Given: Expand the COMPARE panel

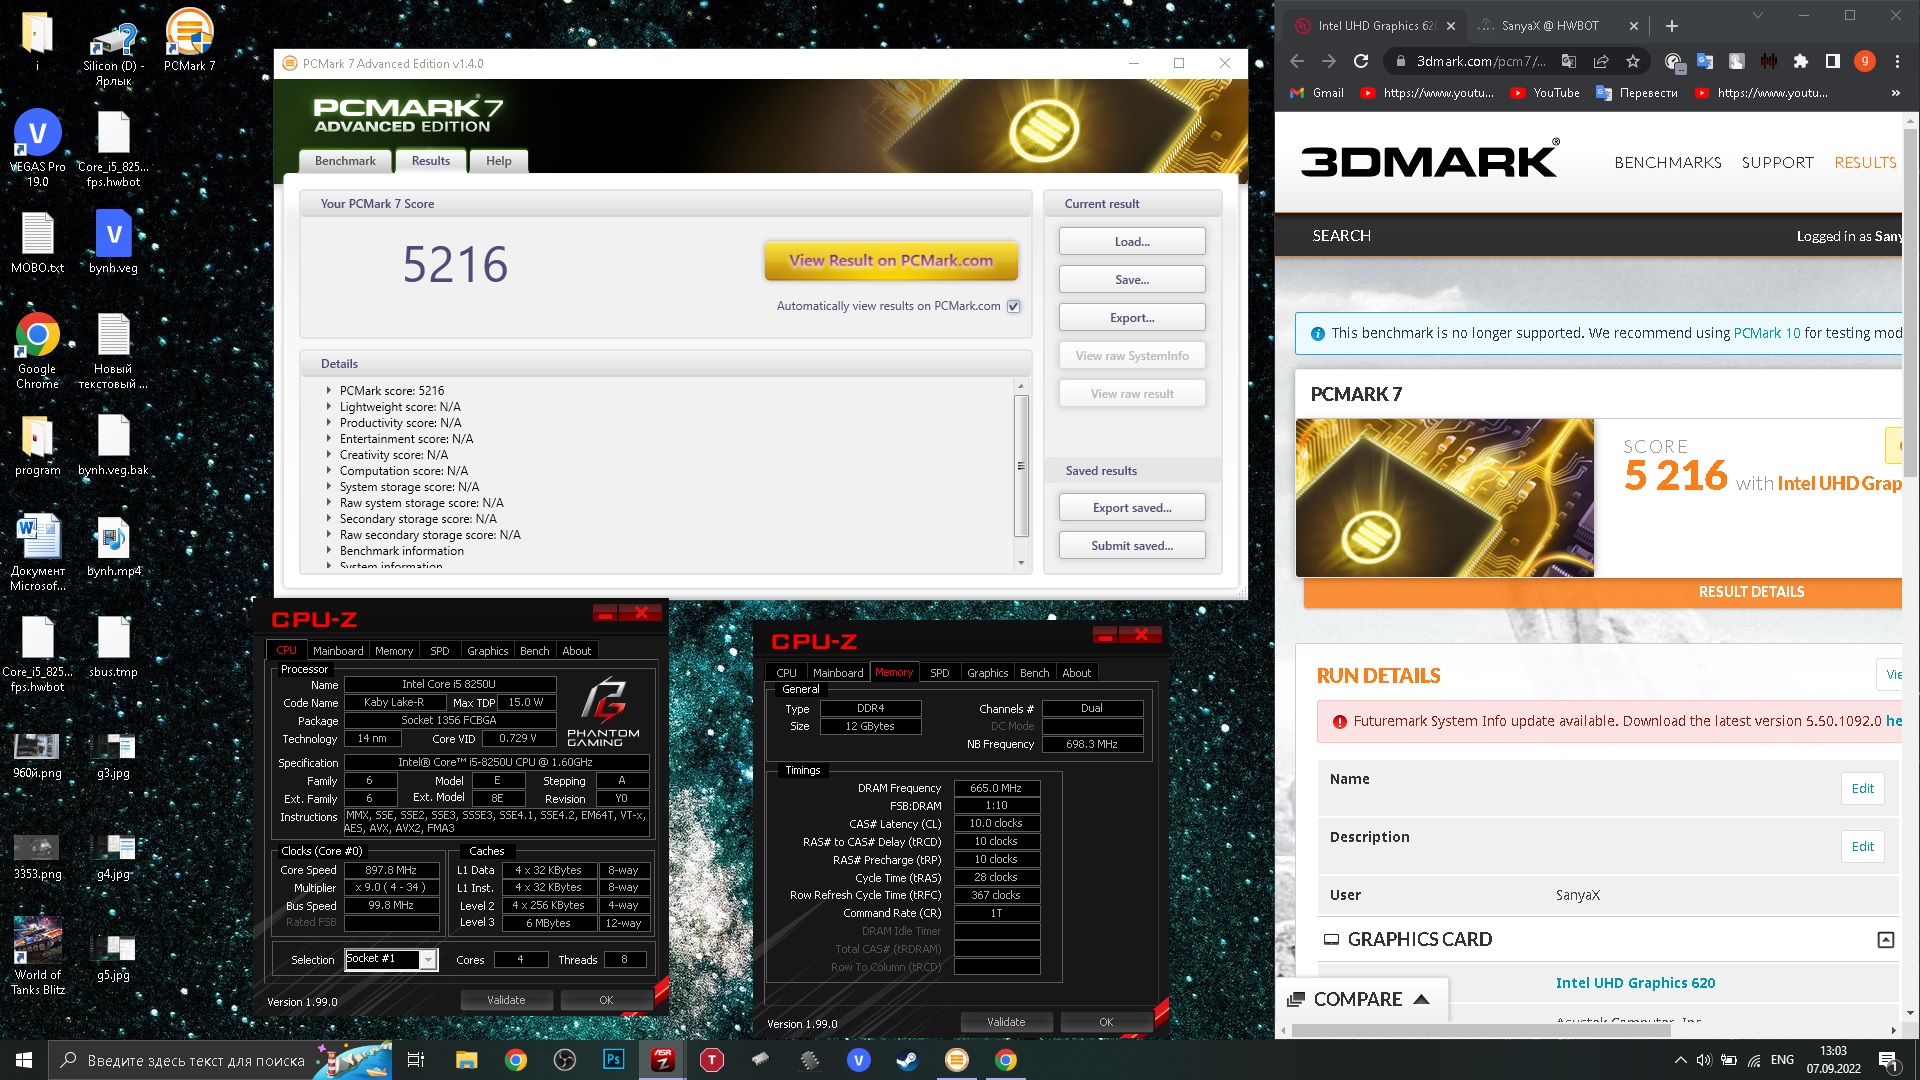Looking at the screenshot, I should [1359, 999].
